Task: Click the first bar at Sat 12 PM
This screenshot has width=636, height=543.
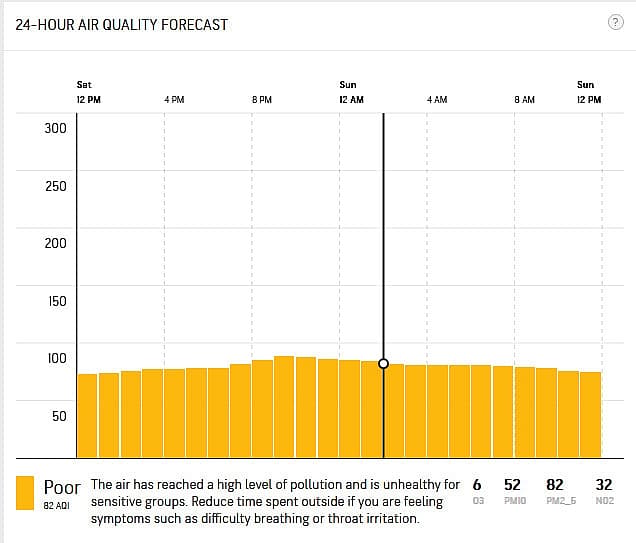Action: pyautogui.click(x=88, y=416)
